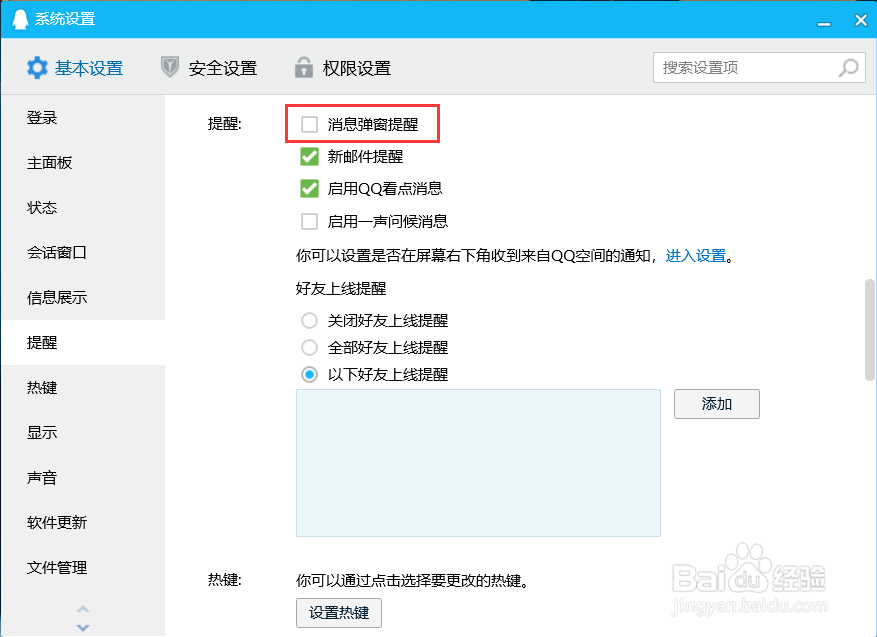Click the down chevron below 文件管理

(x=83, y=627)
